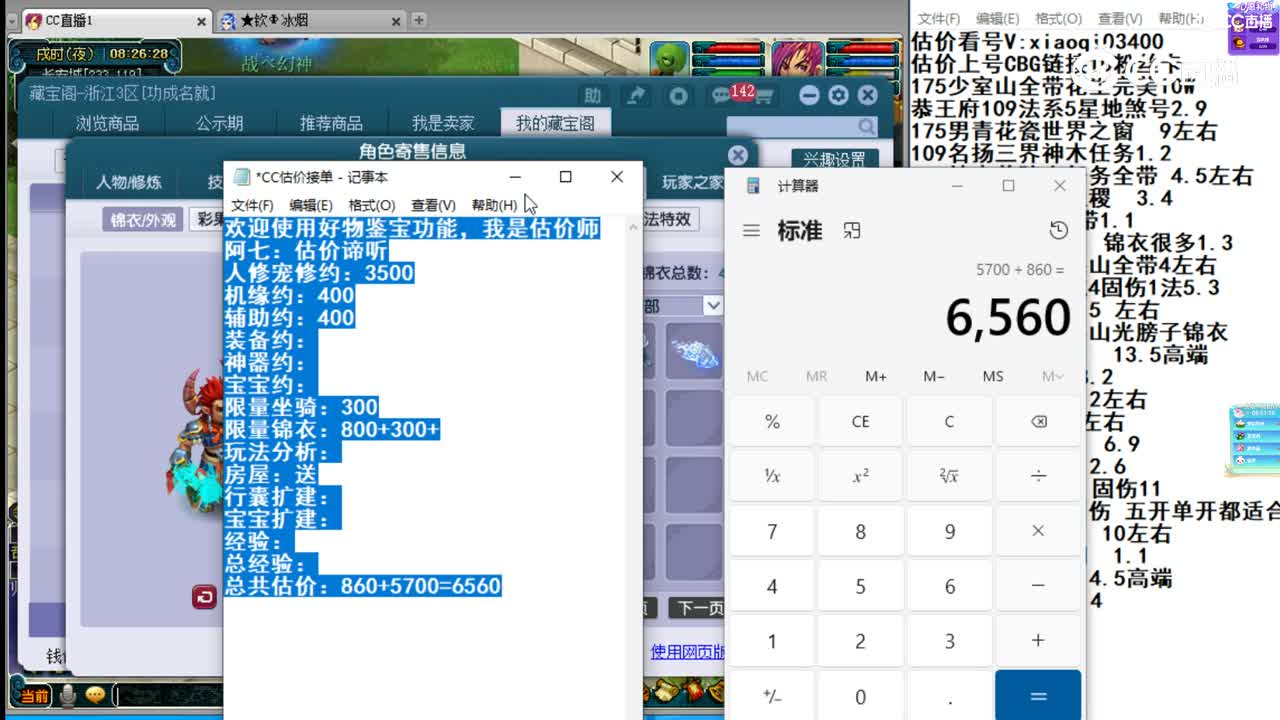
Task: Click the plus key on calculator
Action: (x=1038, y=641)
